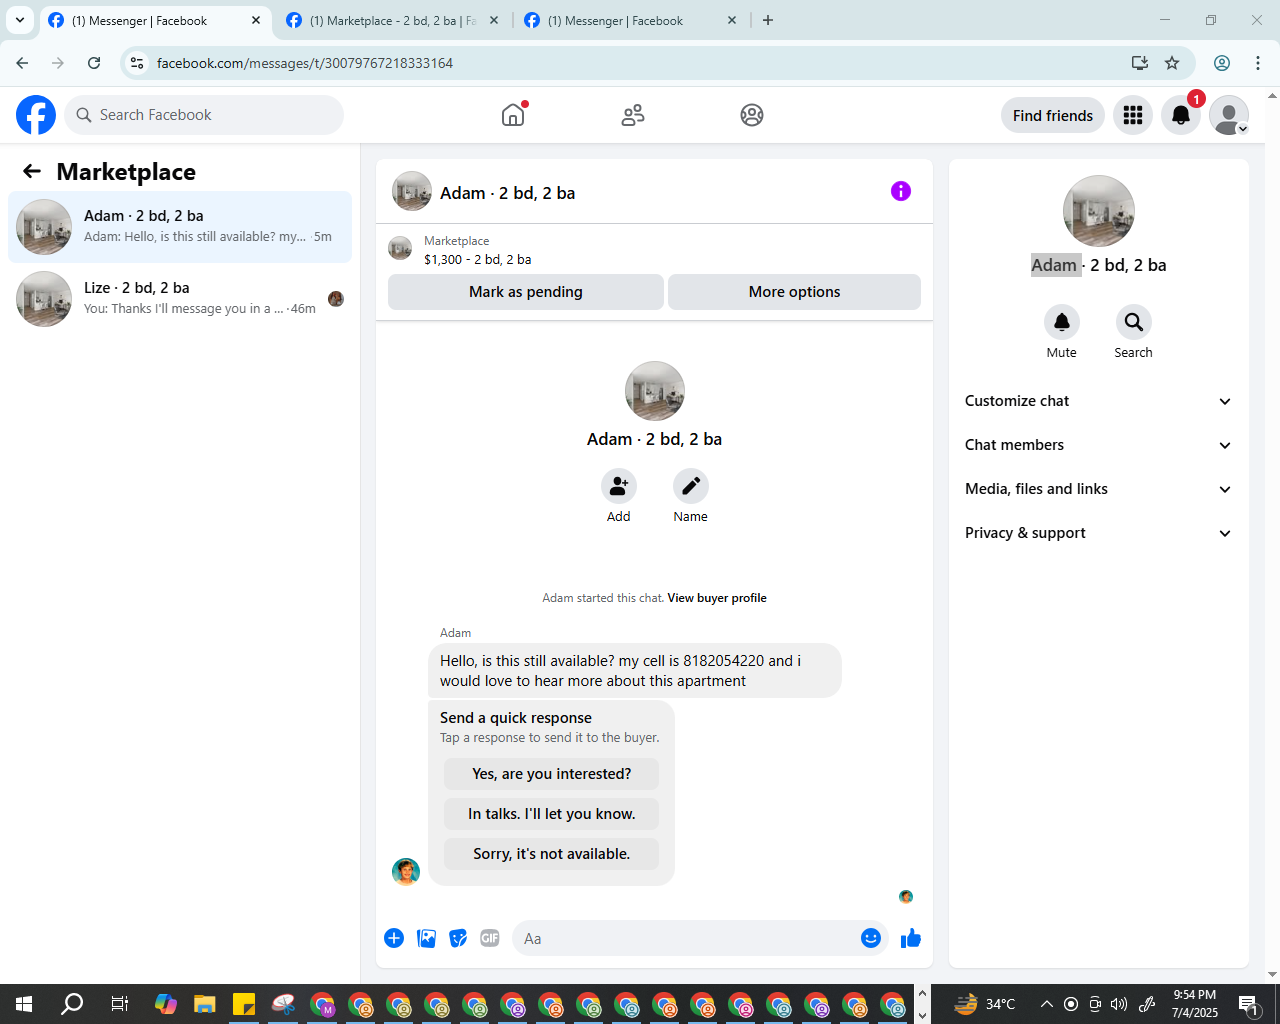Viewport: 1280px width, 1024px height.
Task: Attach a photo with image icon
Action: tap(426, 938)
